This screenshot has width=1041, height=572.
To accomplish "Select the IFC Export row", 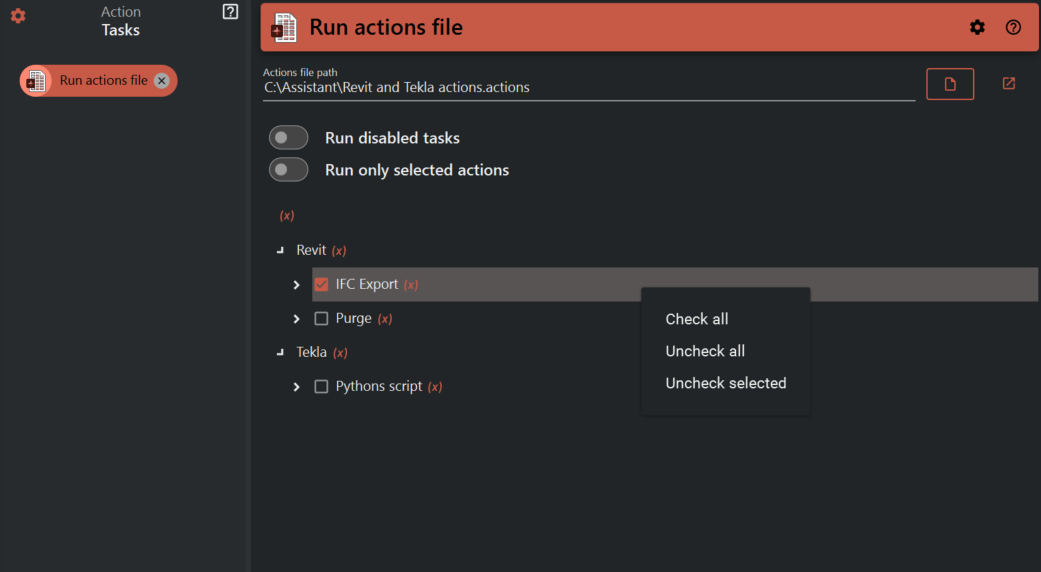I will 675,285.
